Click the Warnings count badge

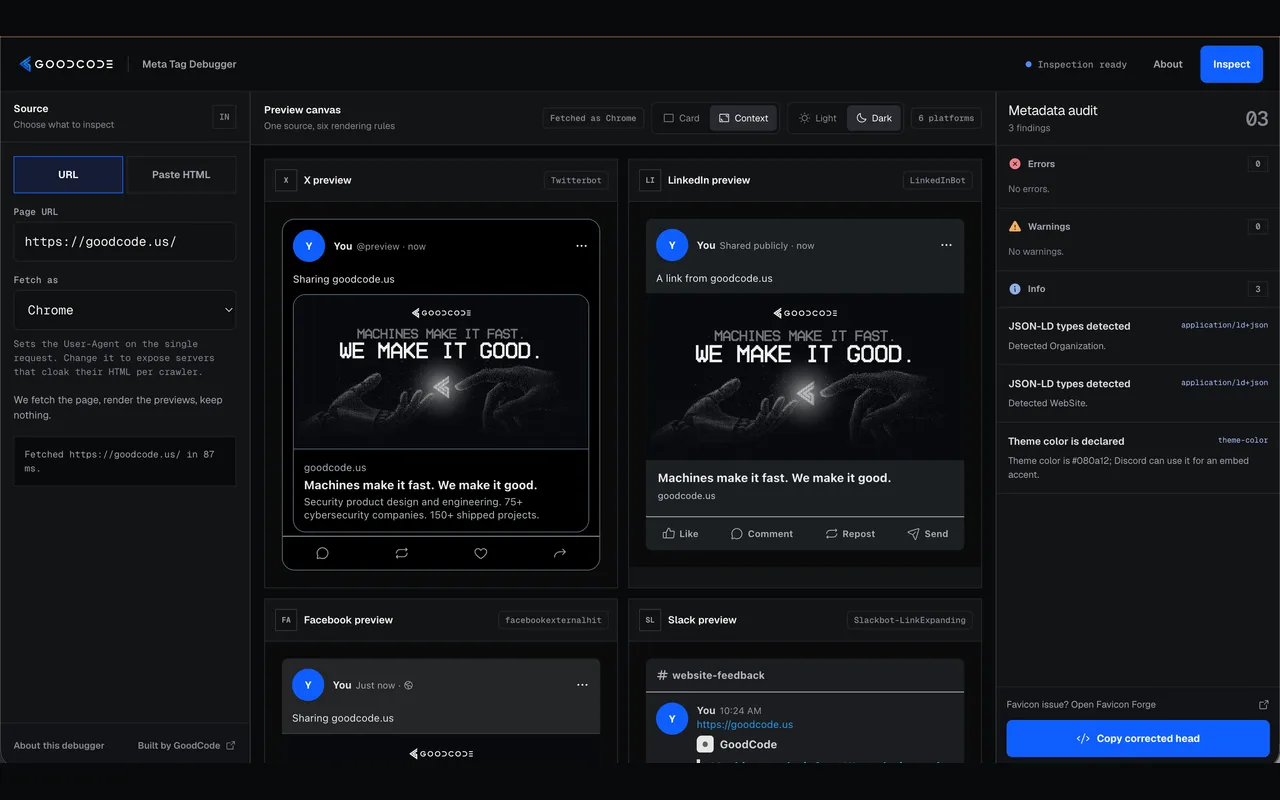point(1258,227)
